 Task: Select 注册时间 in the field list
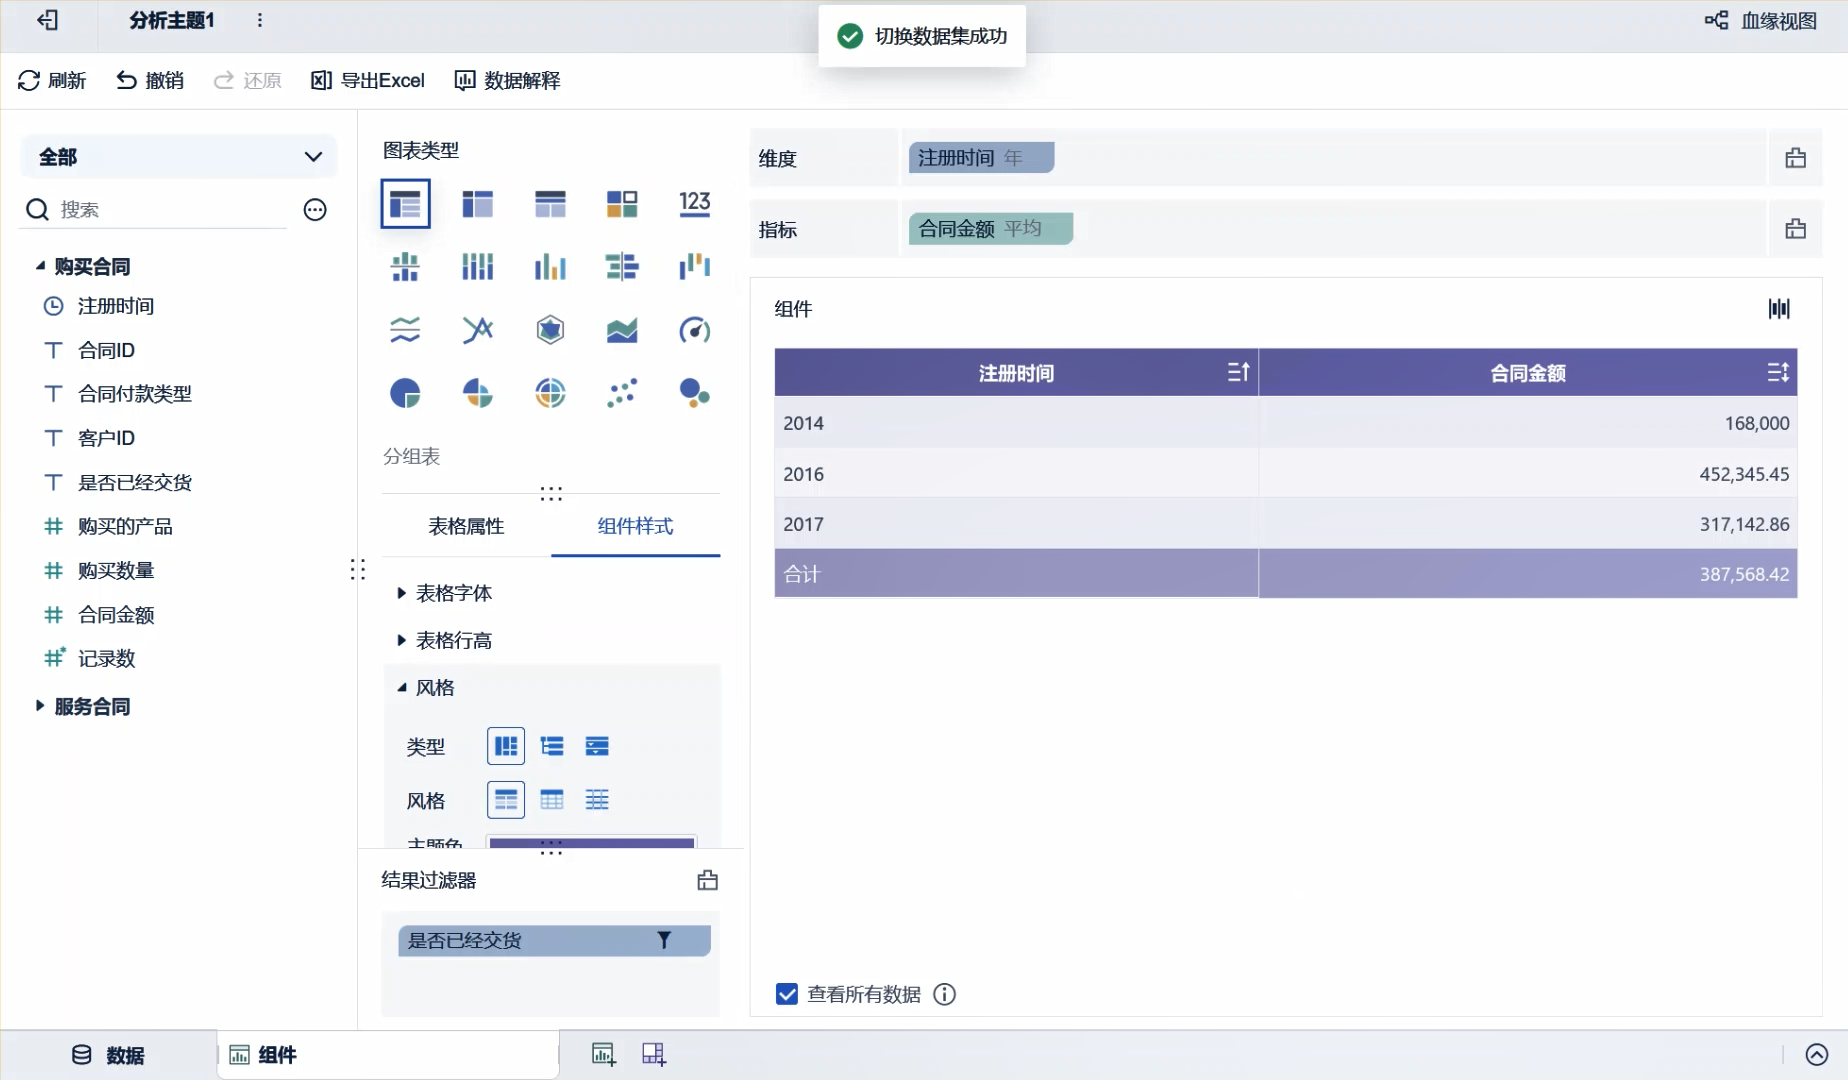(116, 306)
